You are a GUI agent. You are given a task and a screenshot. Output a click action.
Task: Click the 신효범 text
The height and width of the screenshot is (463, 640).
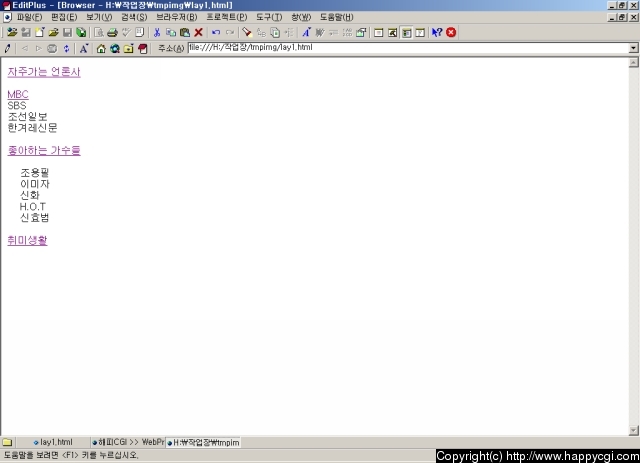[35, 218]
